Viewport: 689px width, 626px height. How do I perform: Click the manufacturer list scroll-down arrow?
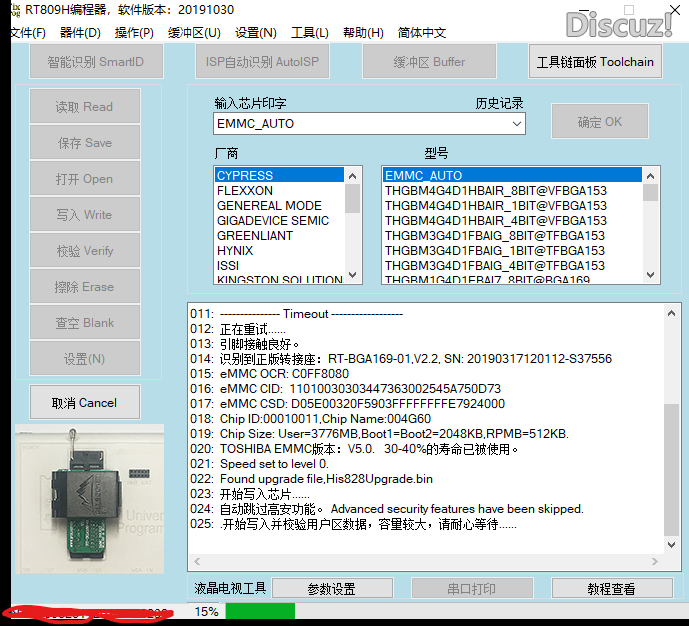pos(352,275)
